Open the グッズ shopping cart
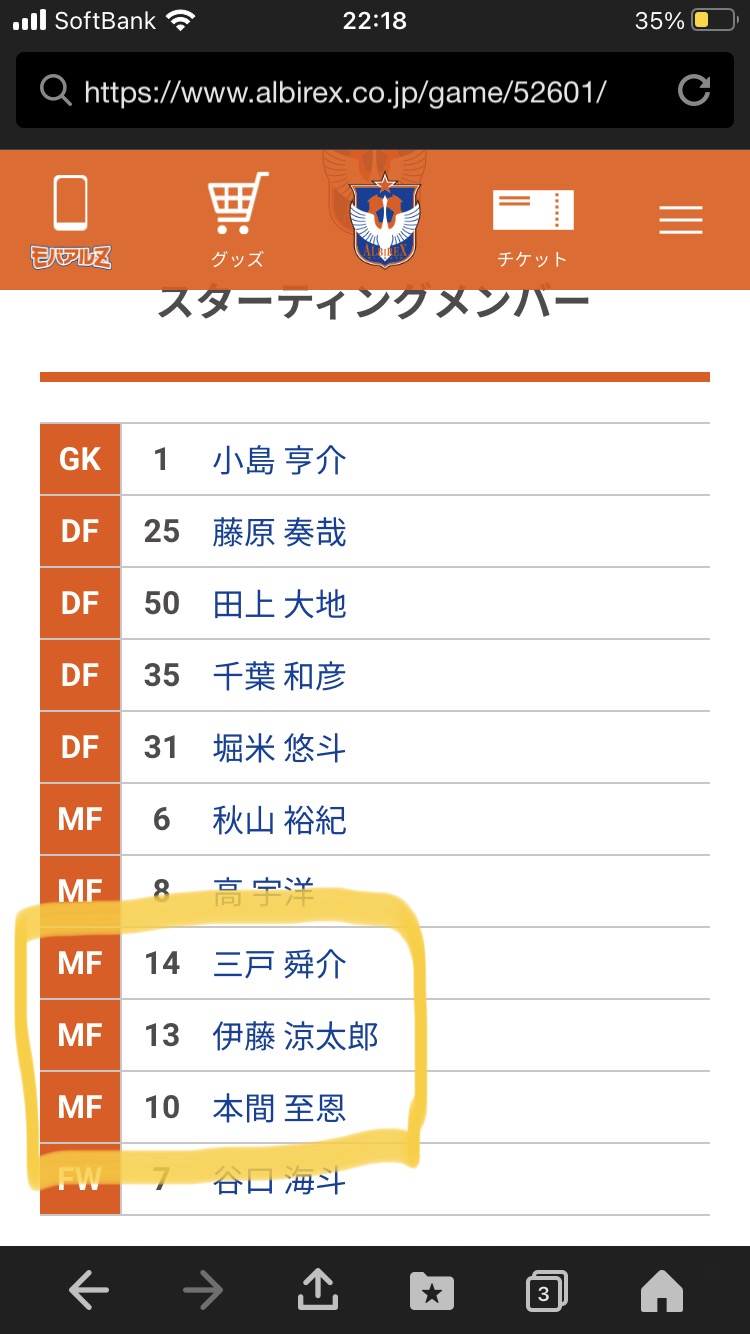750x1334 pixels. (x=237, y=221)
